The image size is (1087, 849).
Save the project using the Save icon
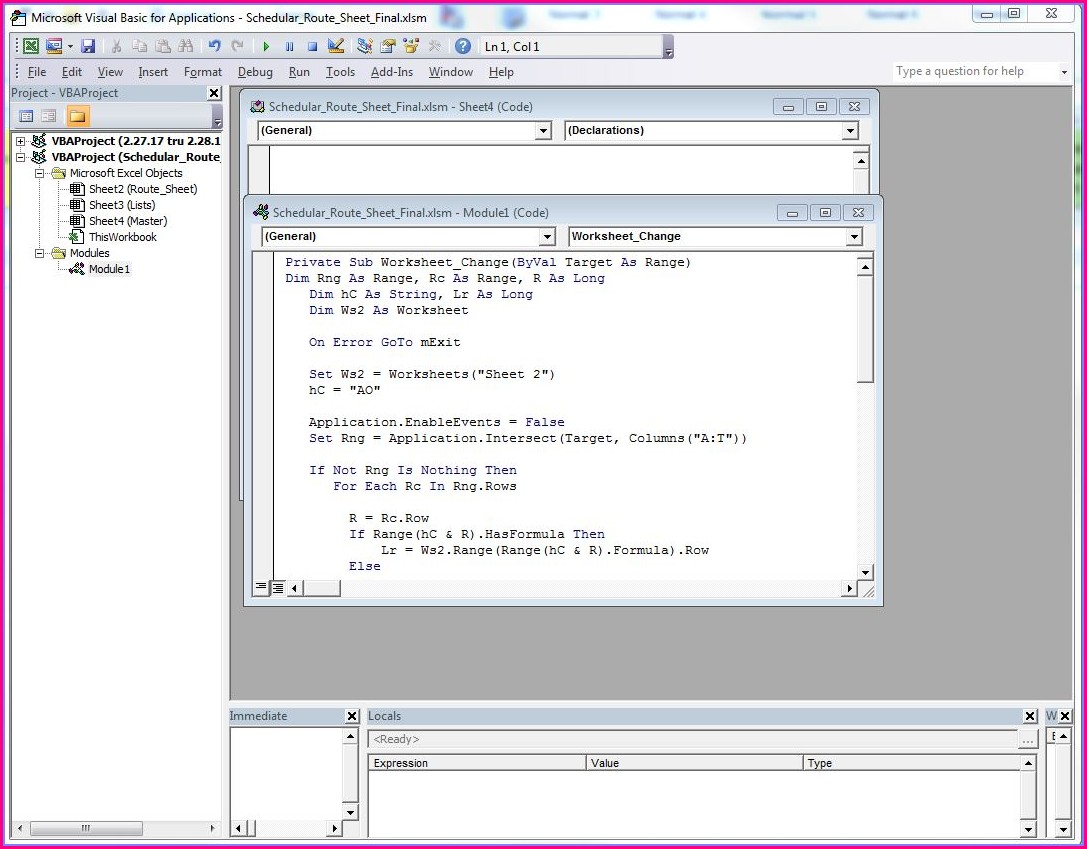point(89,45)
